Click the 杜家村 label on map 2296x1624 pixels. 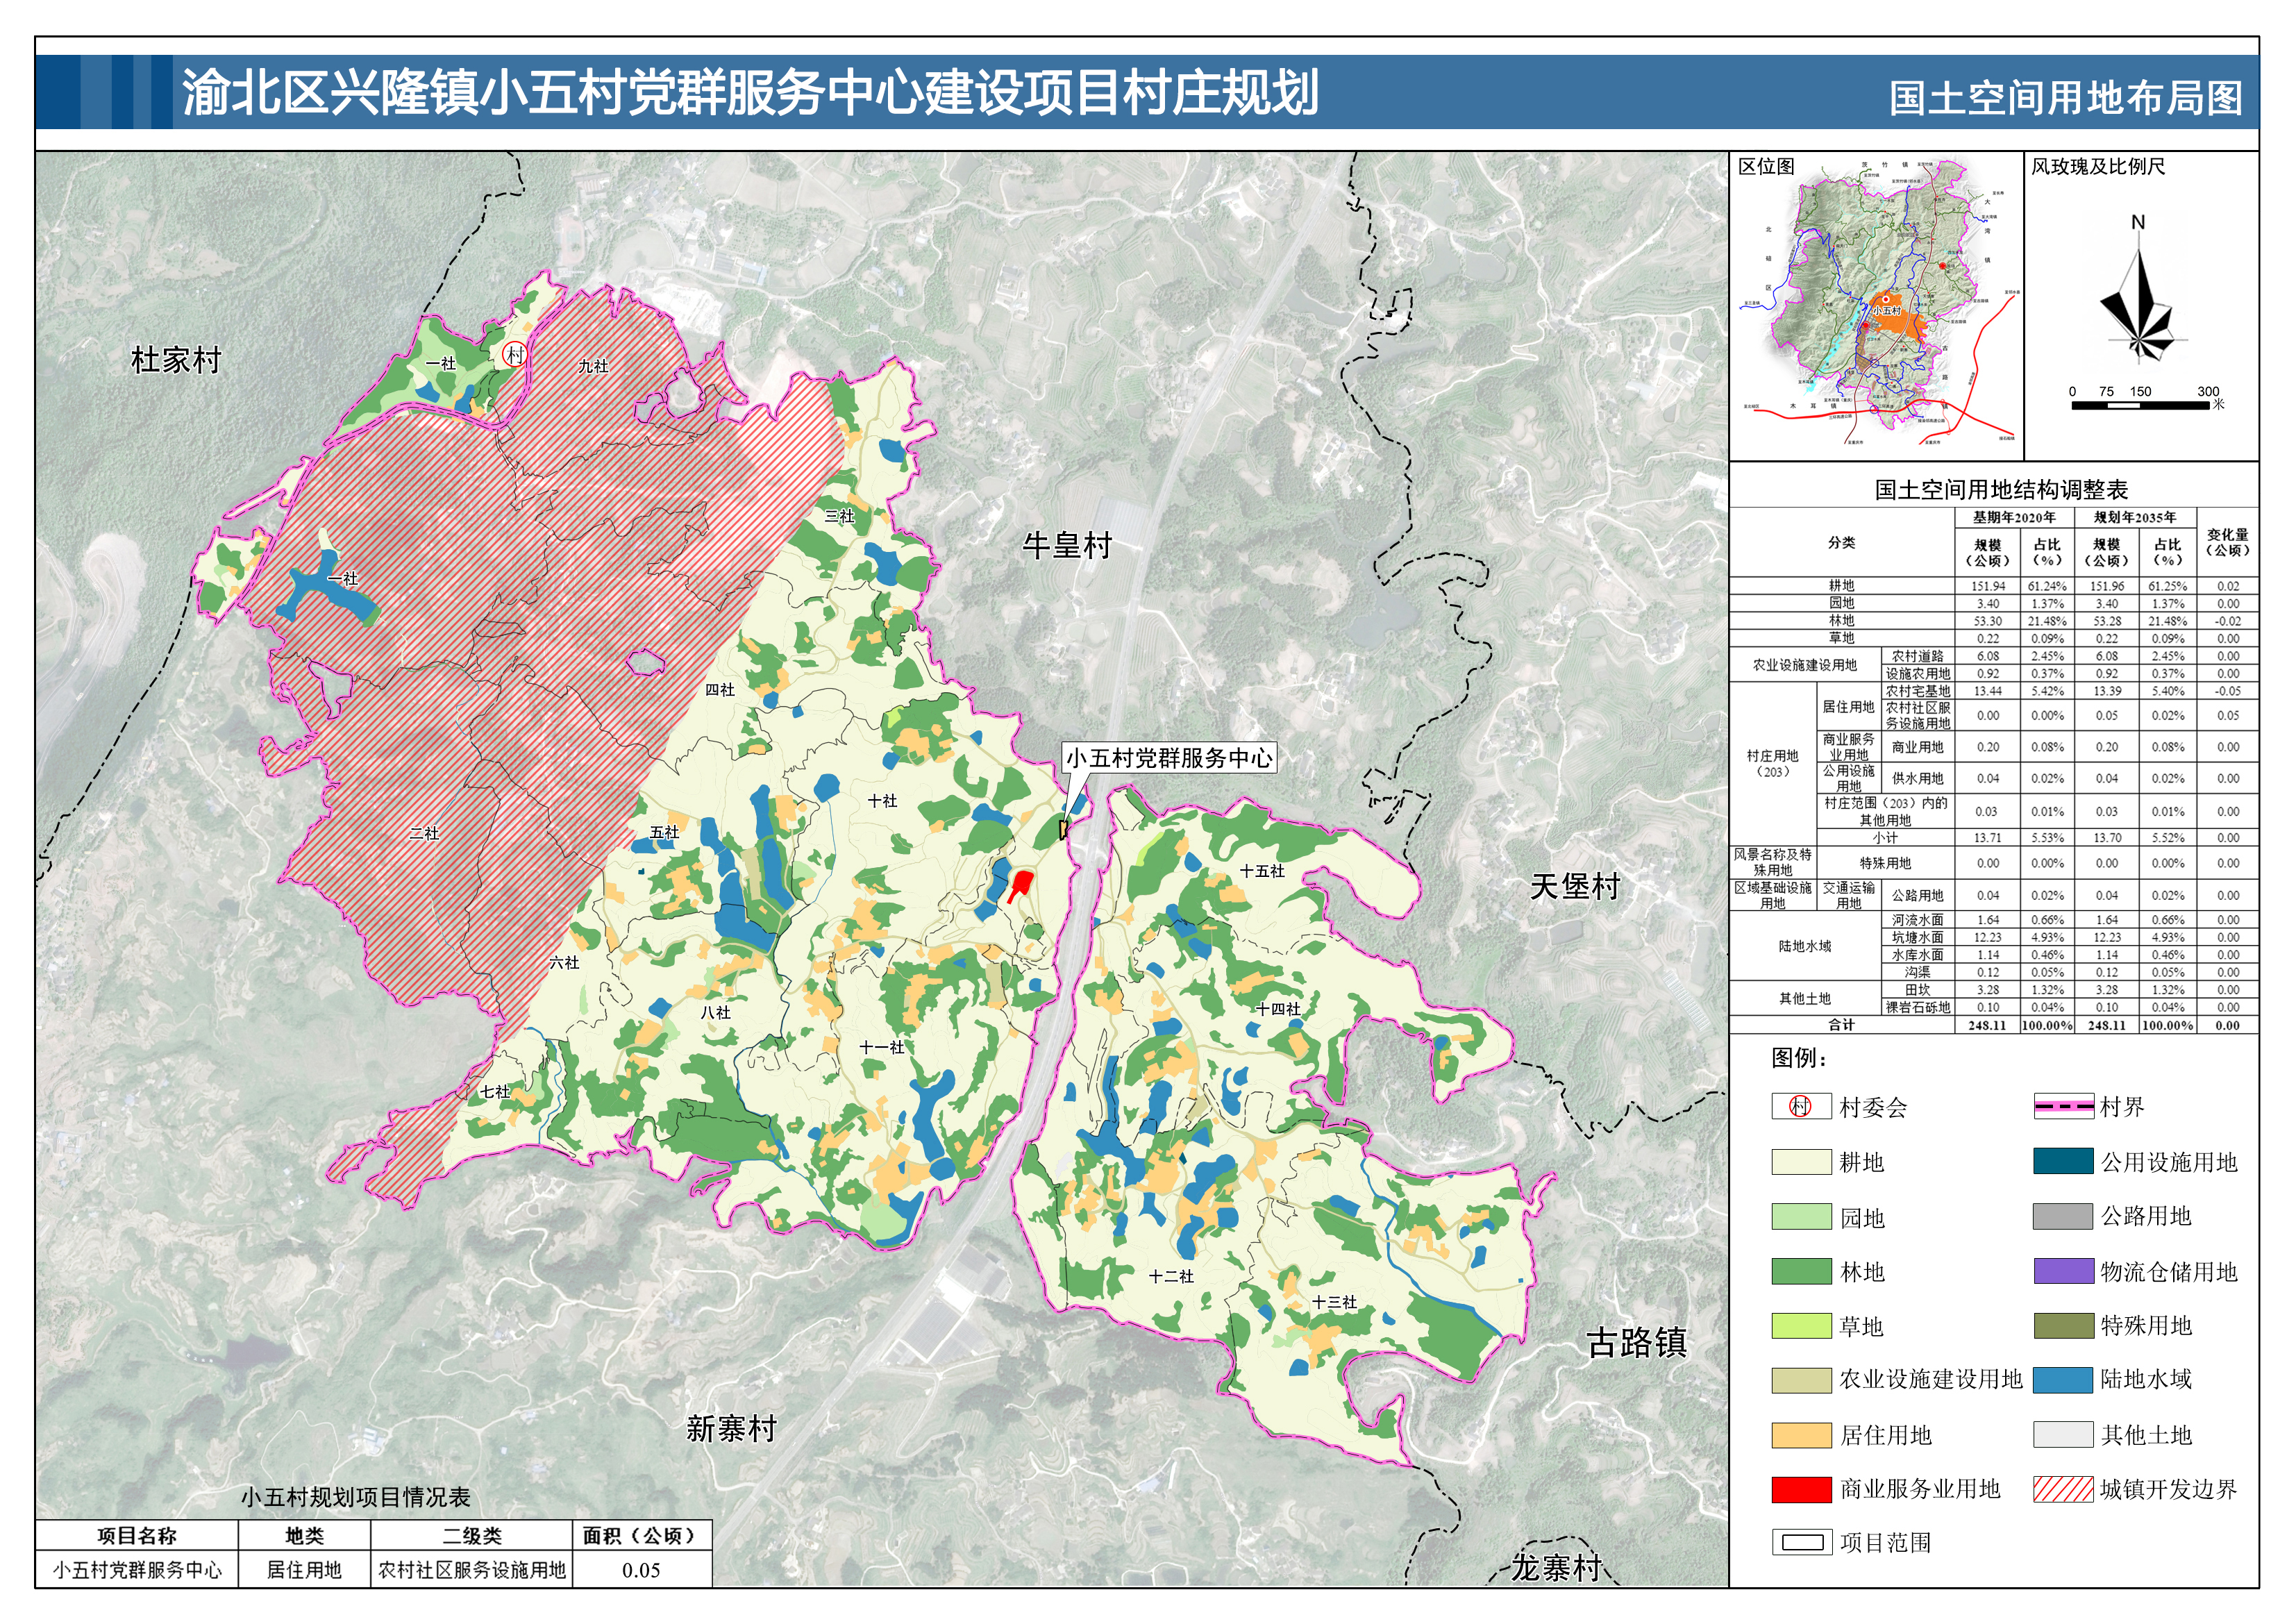[x=176, y=360]
